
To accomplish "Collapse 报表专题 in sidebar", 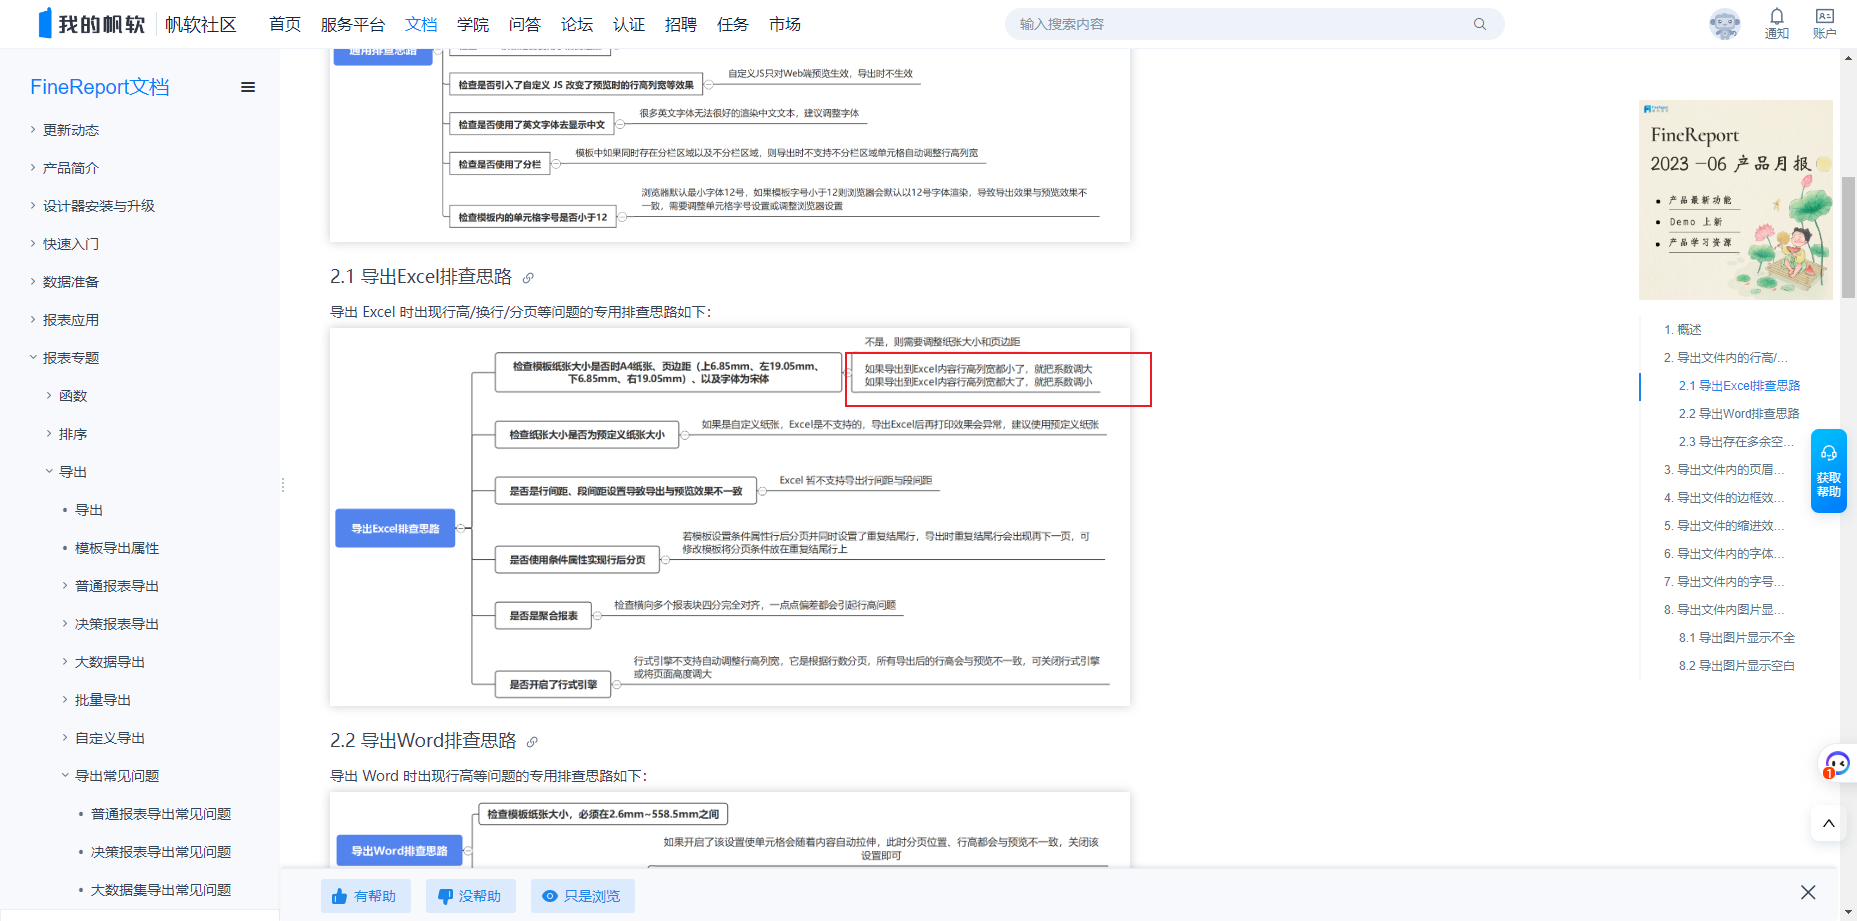I will pyautogui.click(x=33, y=357).
